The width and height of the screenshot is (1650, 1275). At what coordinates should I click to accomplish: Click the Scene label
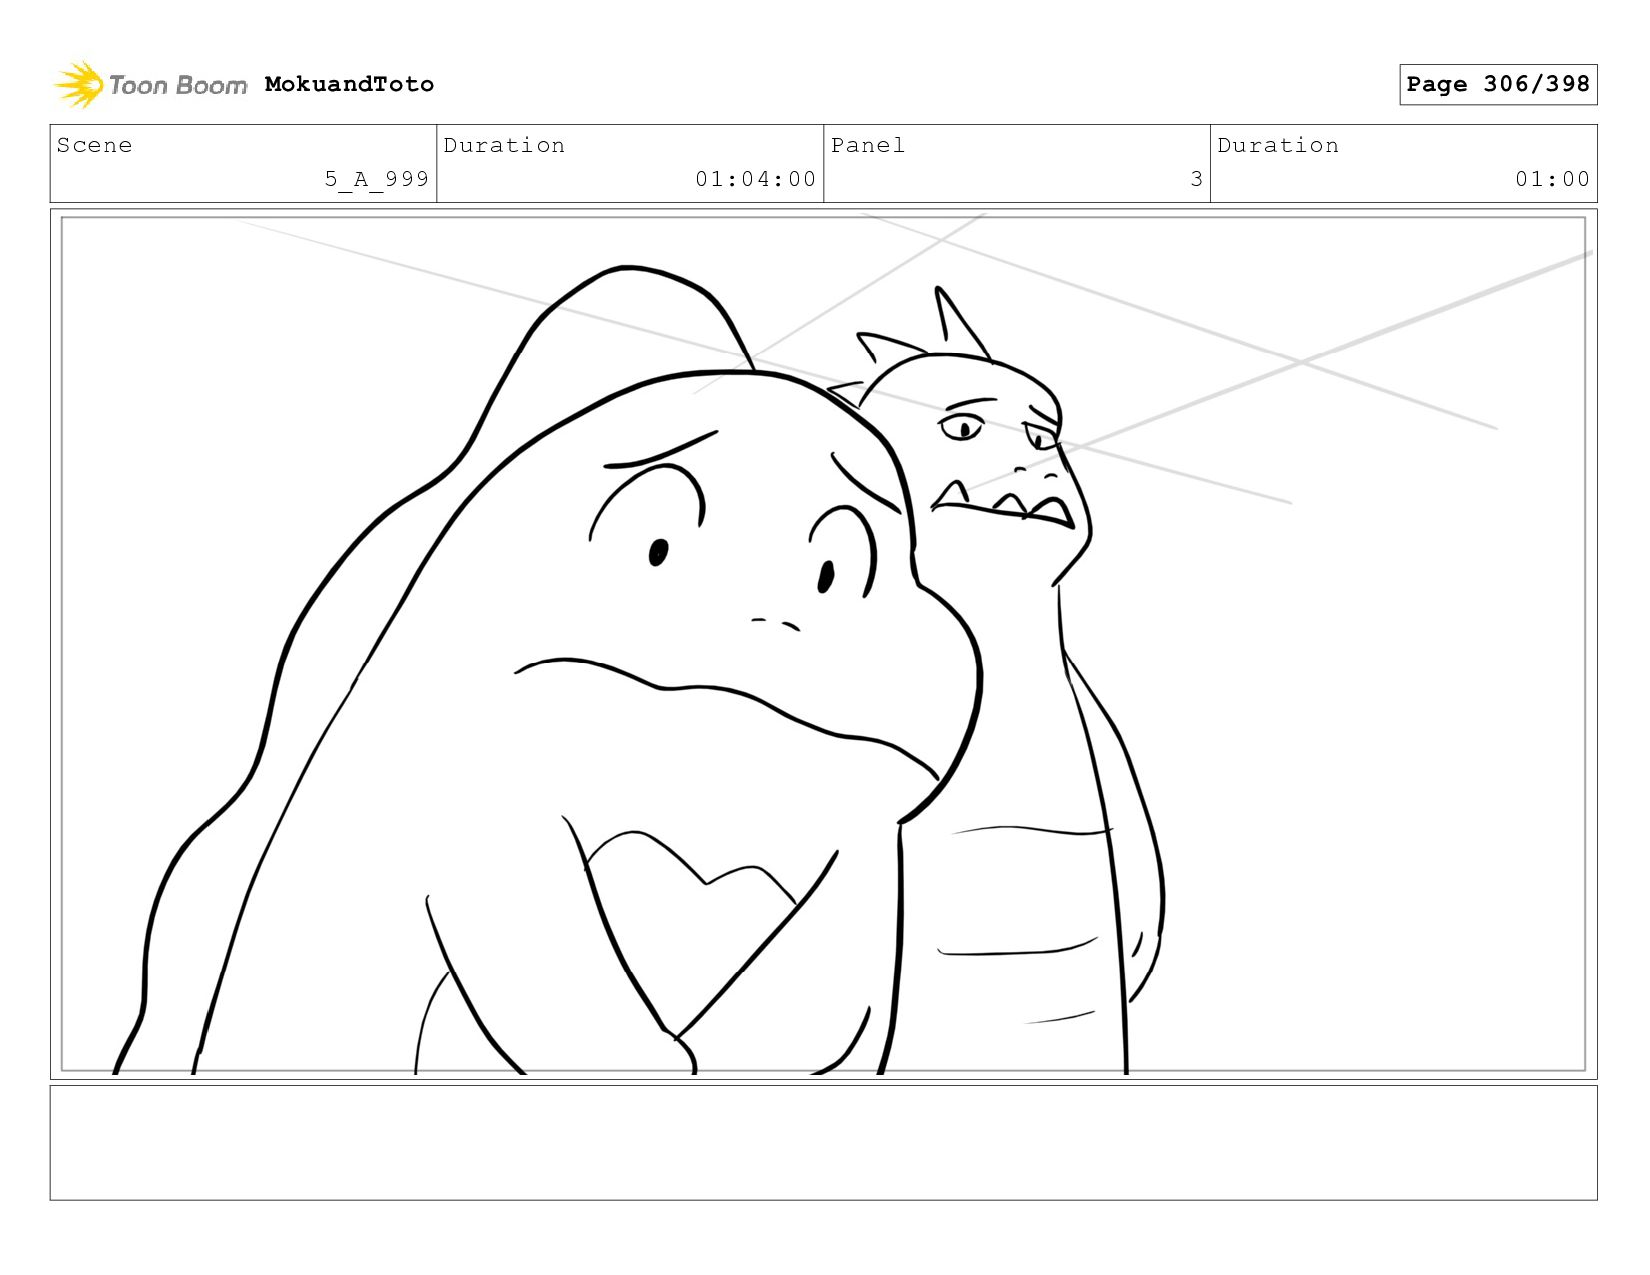pos(94,145)
